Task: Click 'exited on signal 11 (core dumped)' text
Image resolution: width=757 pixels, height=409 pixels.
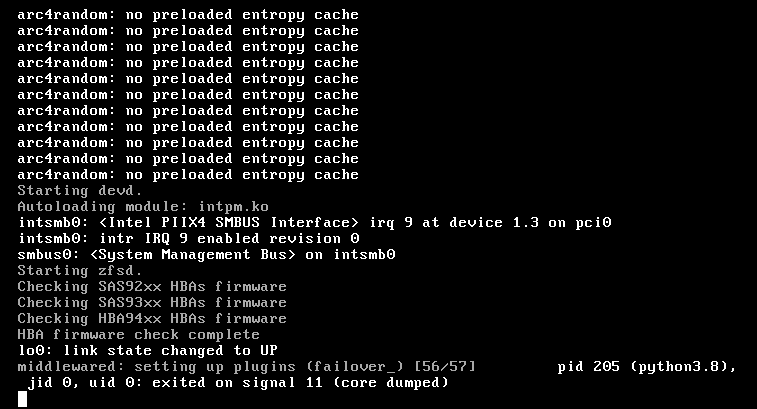Action: click(300, 382)
